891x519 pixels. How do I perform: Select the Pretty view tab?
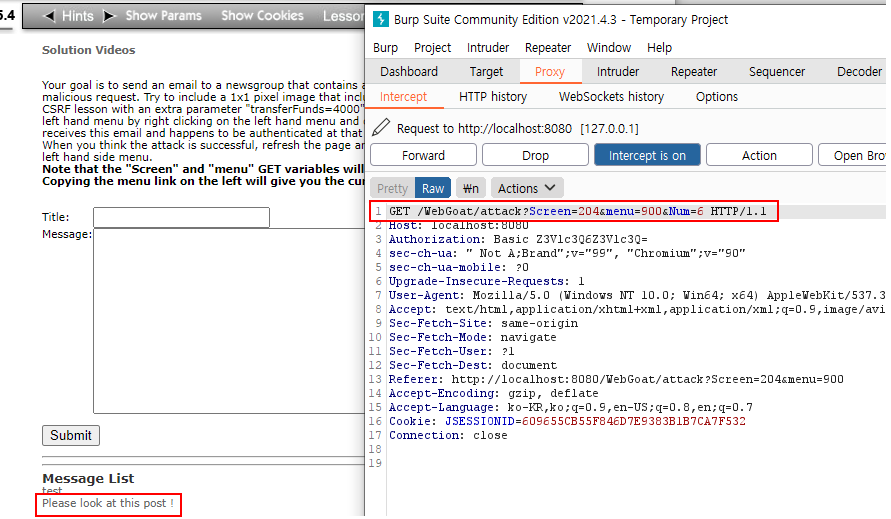coord(393,188)
